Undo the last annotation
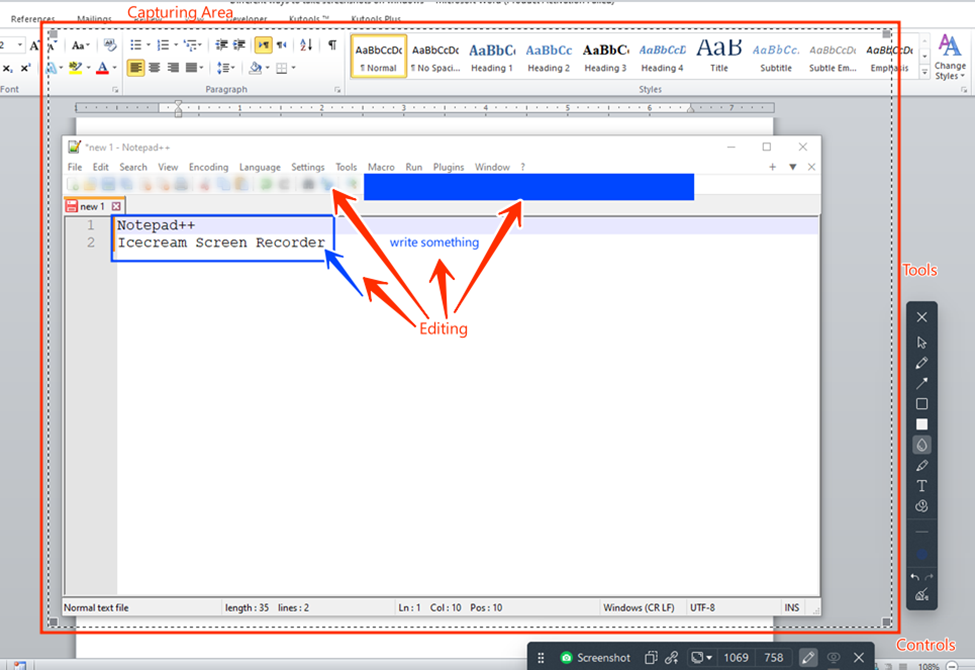 click(915, 577)
